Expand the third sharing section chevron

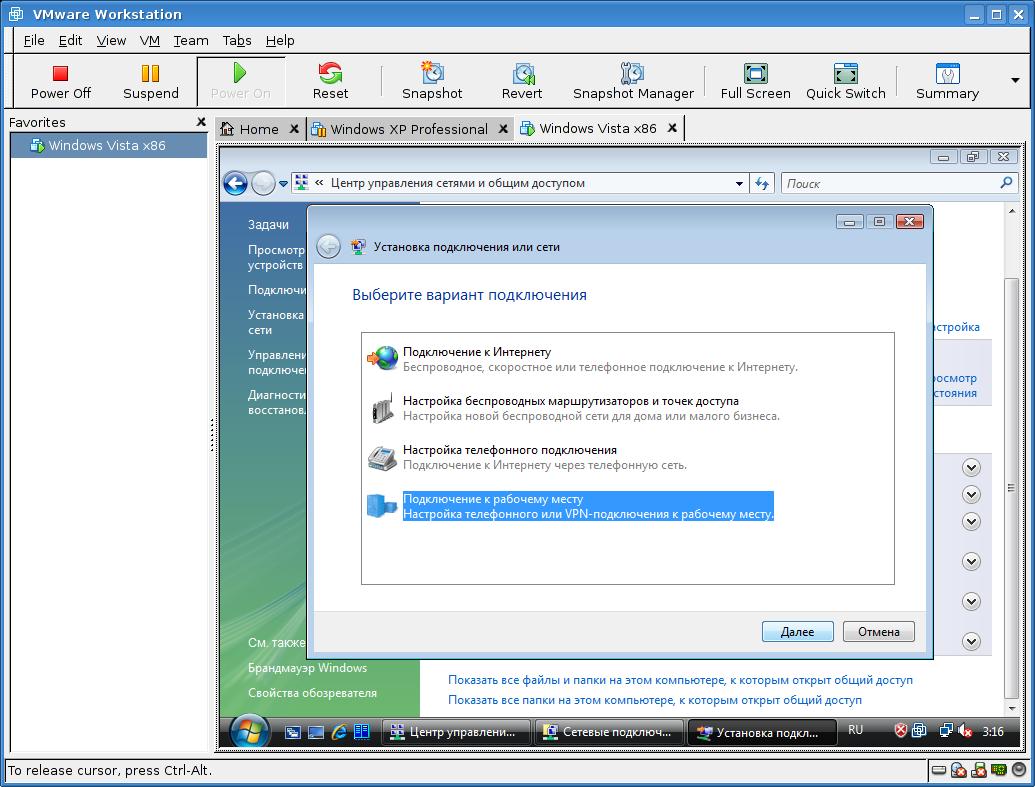coord(971,522)
